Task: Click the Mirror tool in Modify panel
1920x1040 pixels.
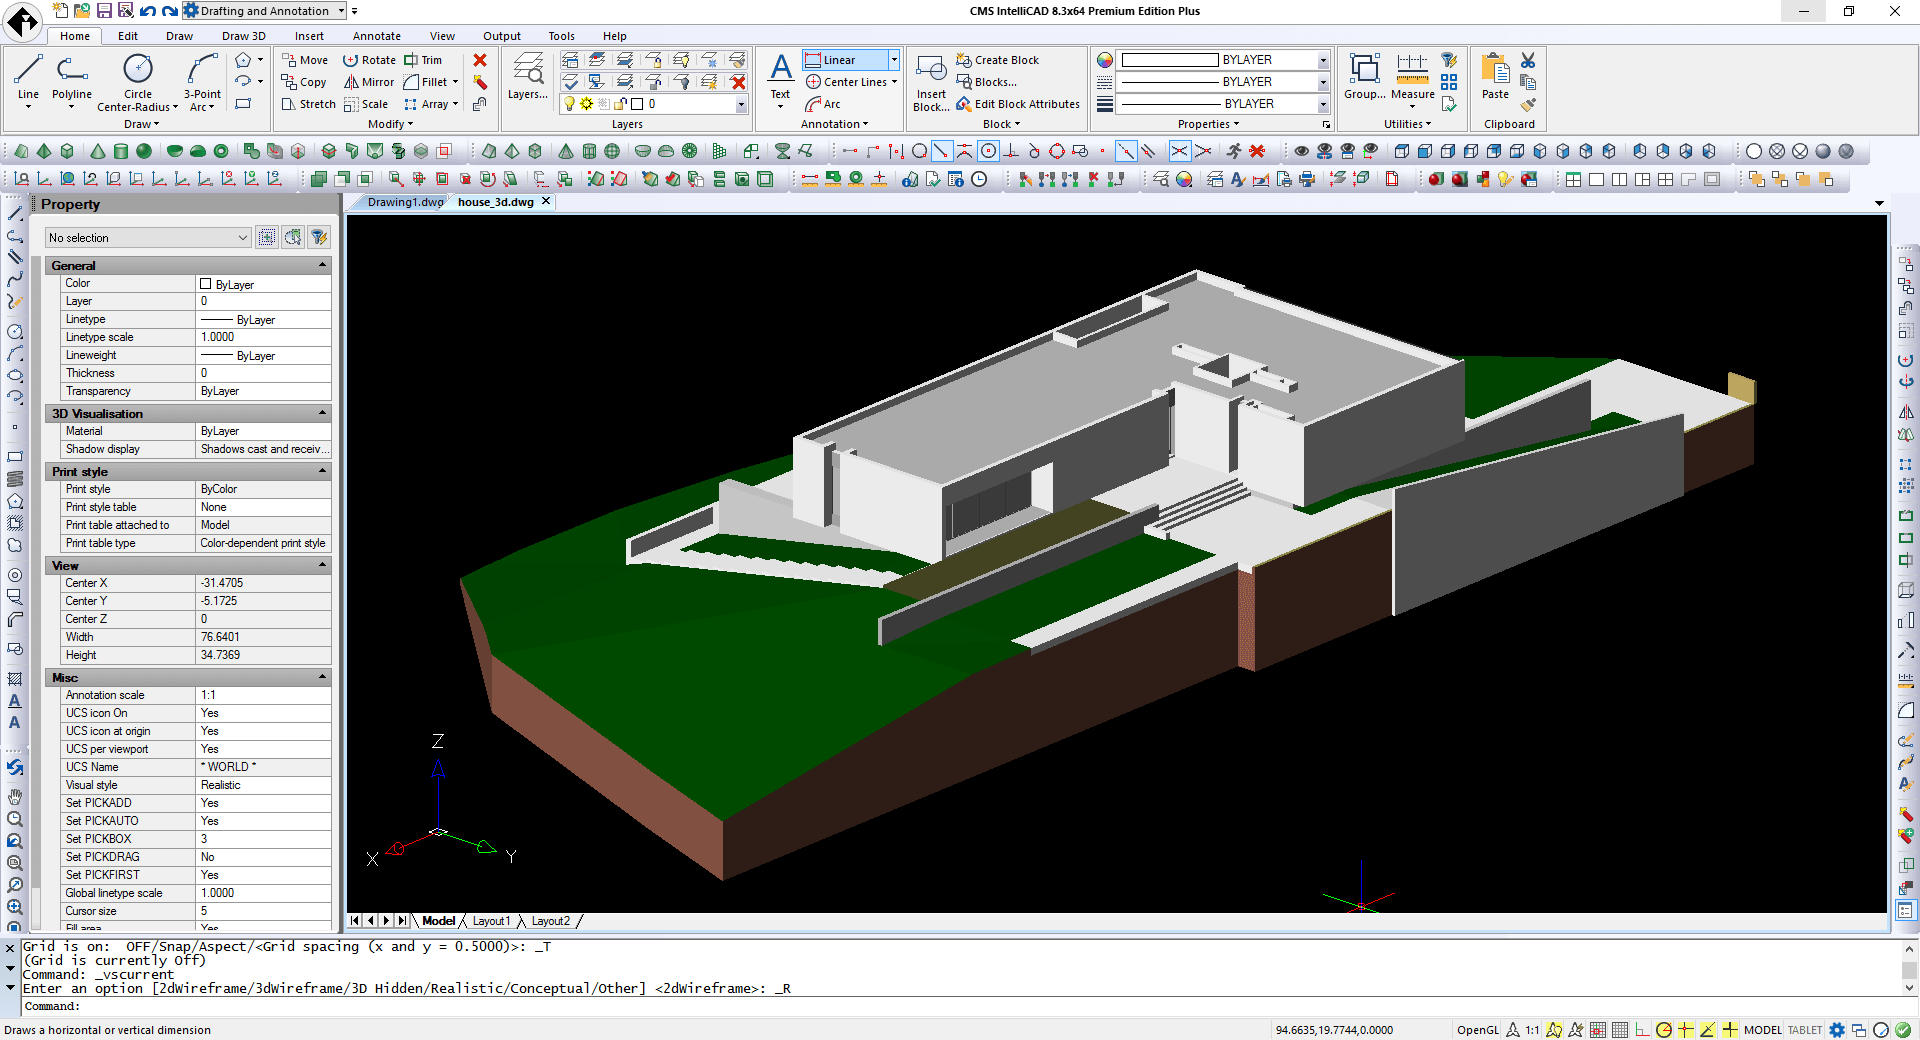Action: [x=369, y=82]
